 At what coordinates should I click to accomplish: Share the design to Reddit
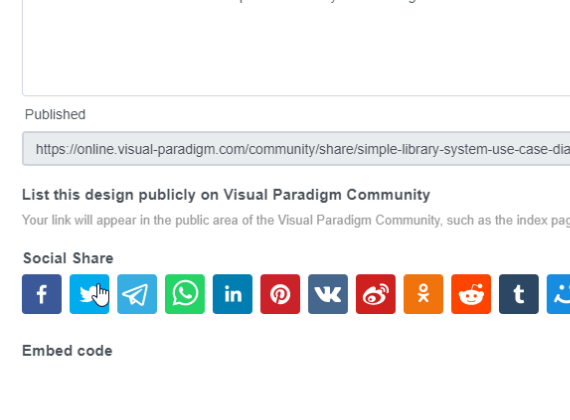click(471, 294)
